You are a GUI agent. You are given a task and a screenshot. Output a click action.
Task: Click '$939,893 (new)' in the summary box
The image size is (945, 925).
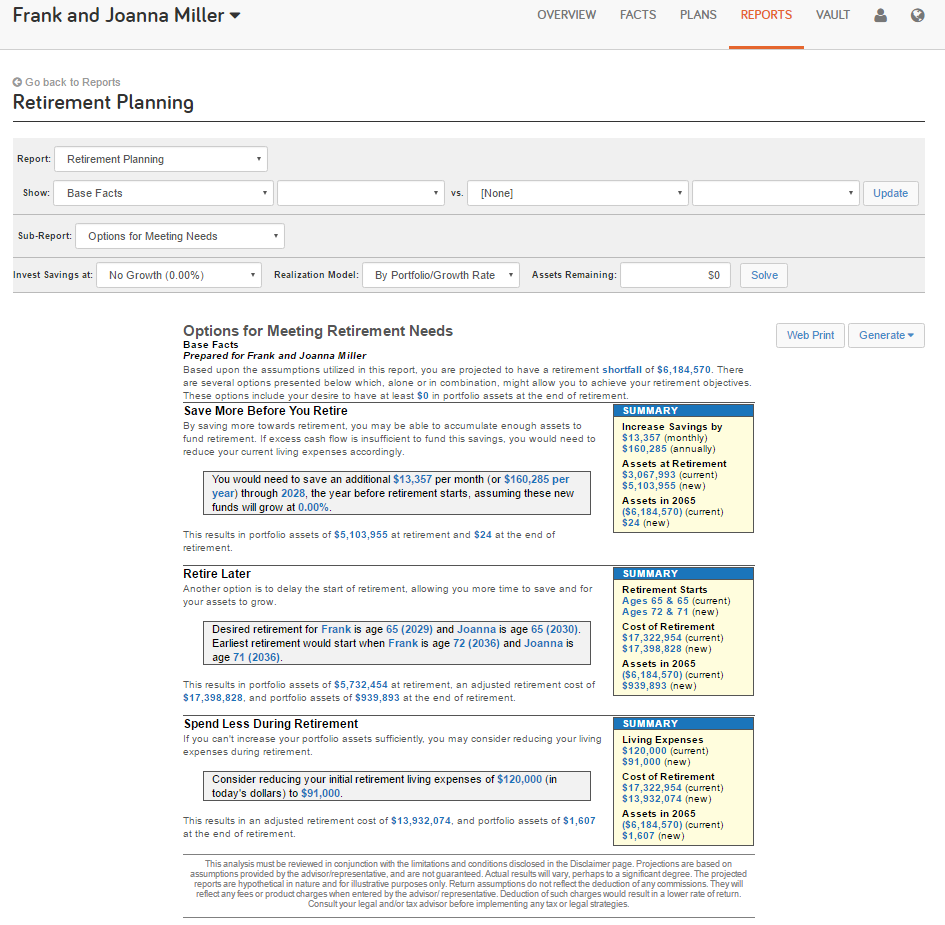659,686
